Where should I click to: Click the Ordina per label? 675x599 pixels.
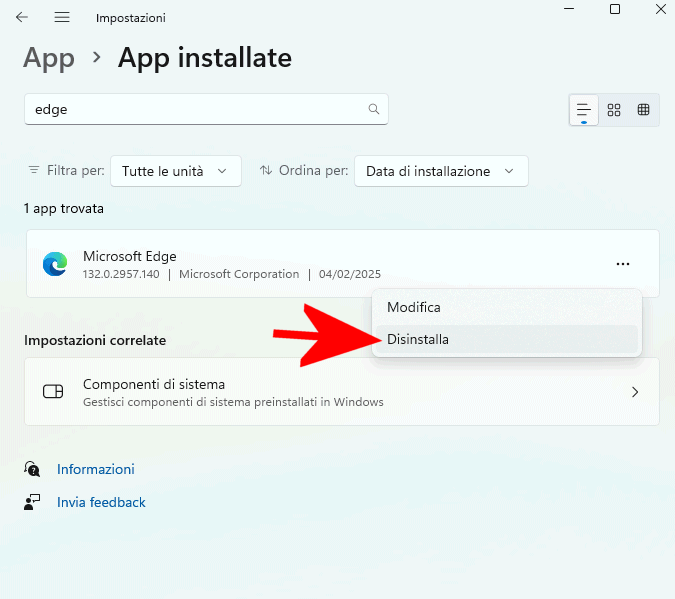pos(313,171)
